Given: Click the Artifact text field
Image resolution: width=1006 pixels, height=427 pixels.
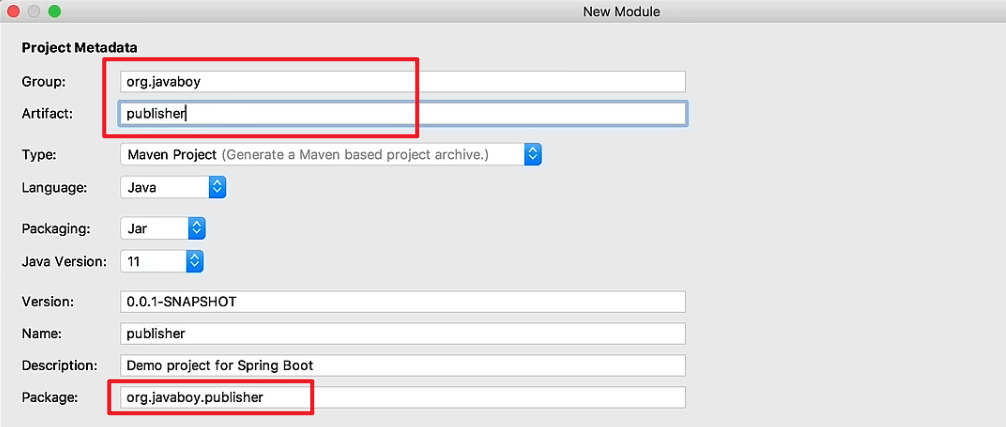Looking at the screenshot, I should click(x=402, y=113).
